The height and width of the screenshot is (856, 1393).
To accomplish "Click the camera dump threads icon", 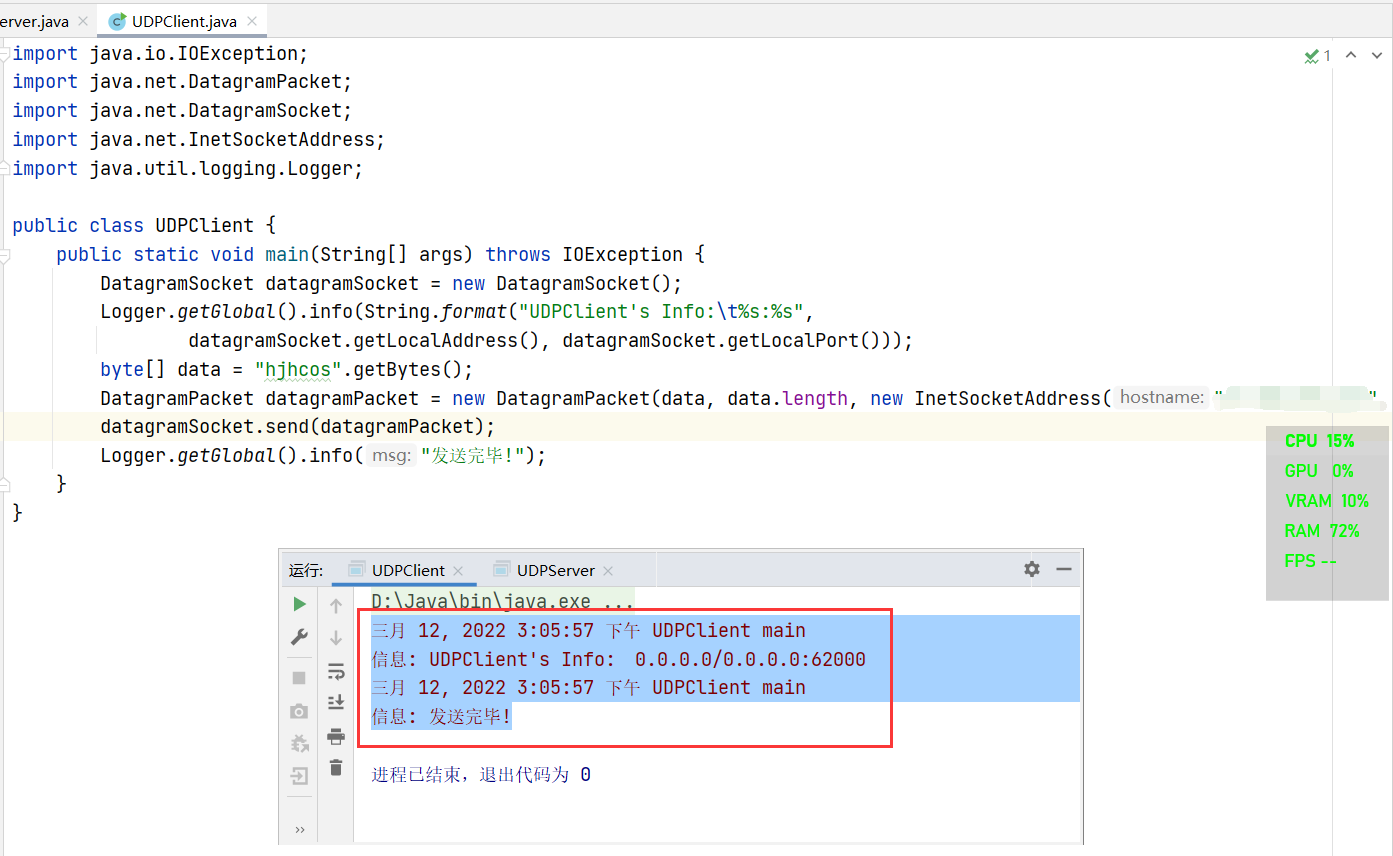I will point(299,711).
